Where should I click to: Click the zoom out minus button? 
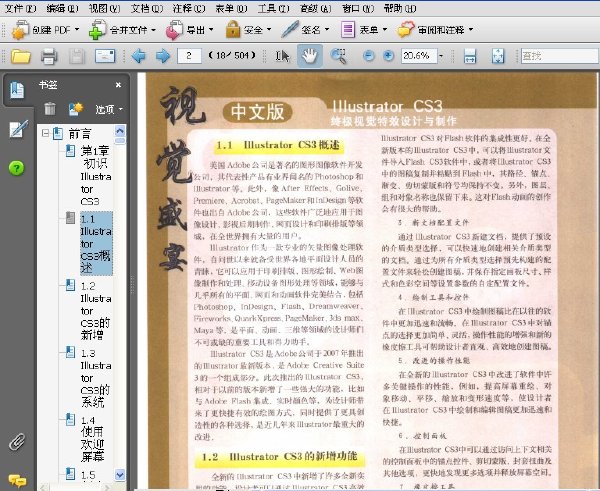coord(368,56)
